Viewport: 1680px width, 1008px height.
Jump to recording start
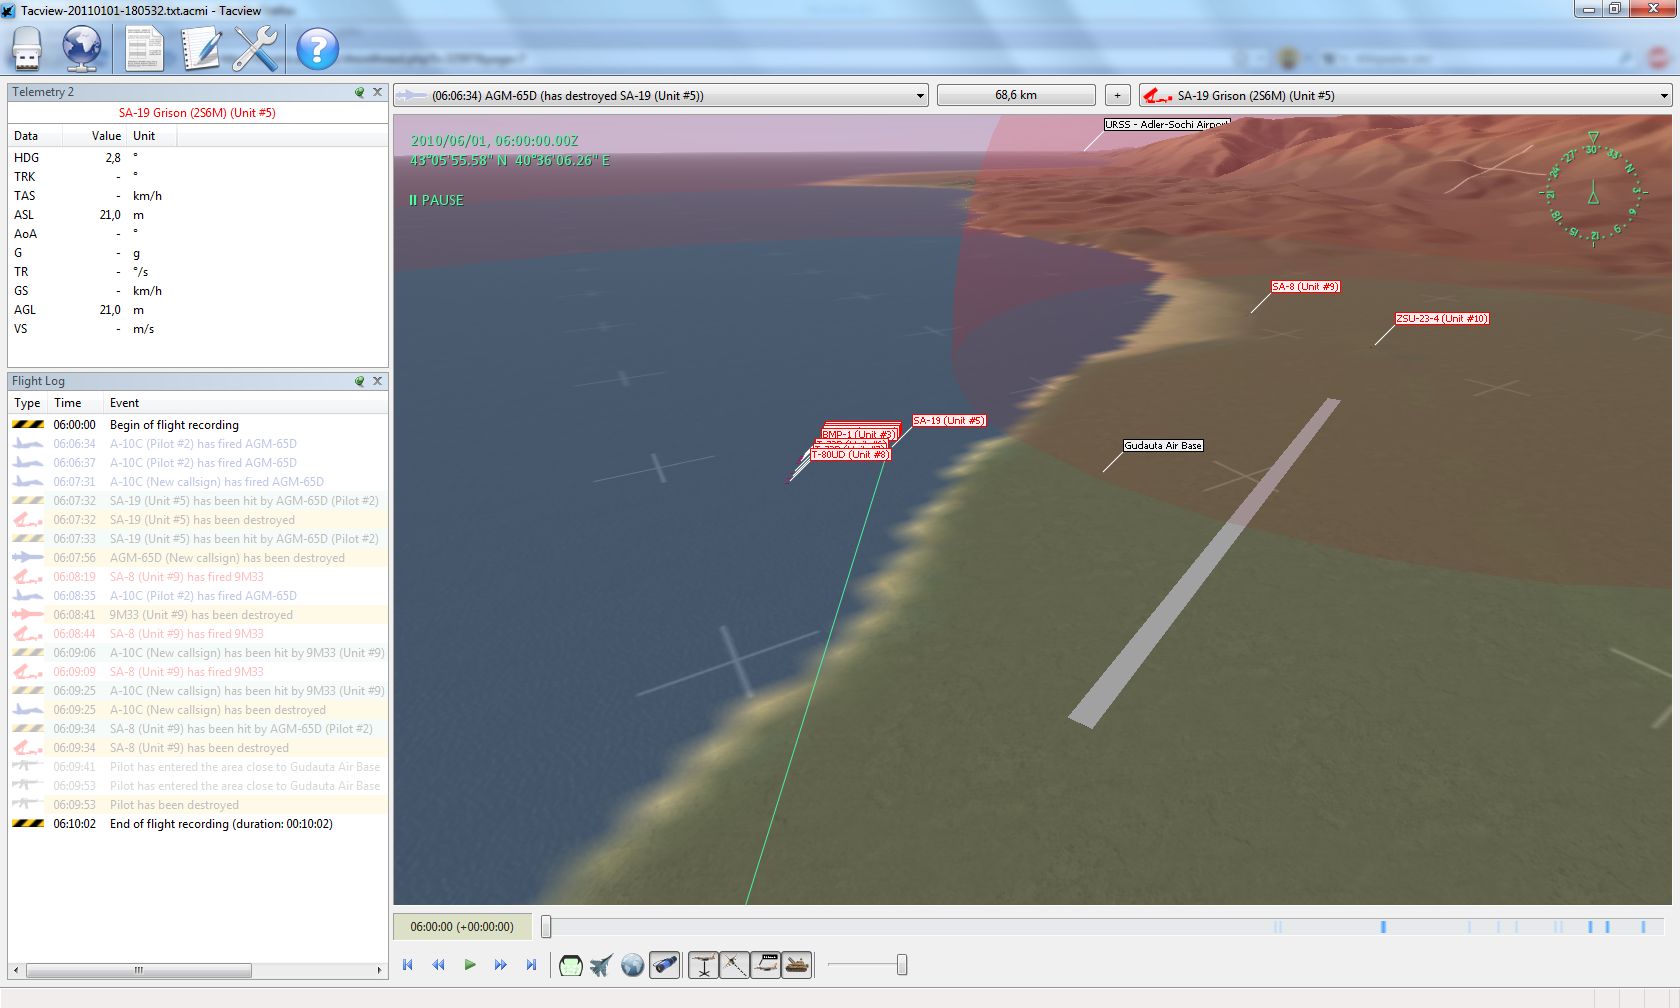(408, 965)
